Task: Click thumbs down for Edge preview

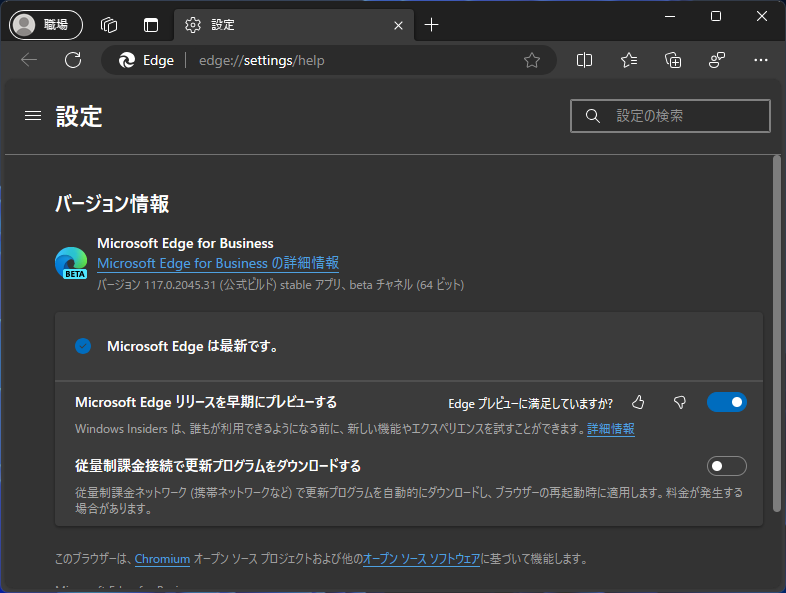Action: coord(680,402)
